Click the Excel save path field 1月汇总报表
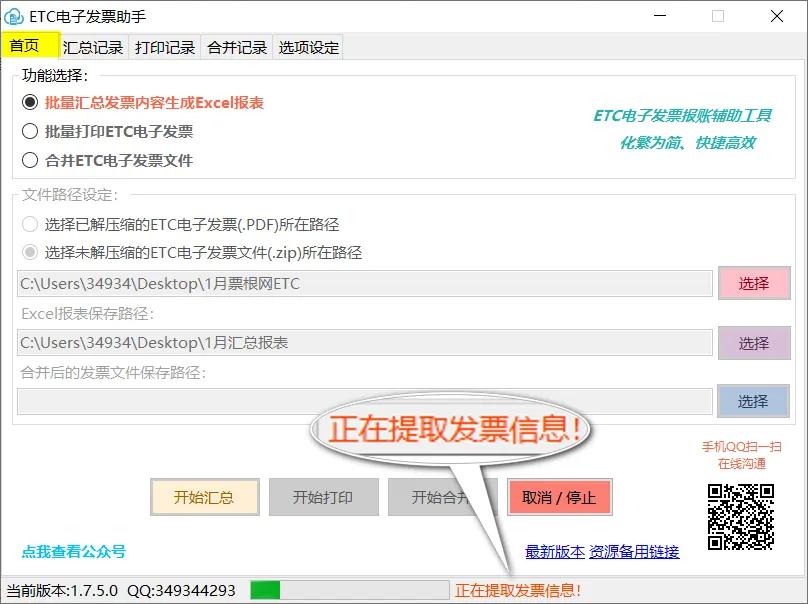This screenshot has height=604, width=808. click(365, 343)
